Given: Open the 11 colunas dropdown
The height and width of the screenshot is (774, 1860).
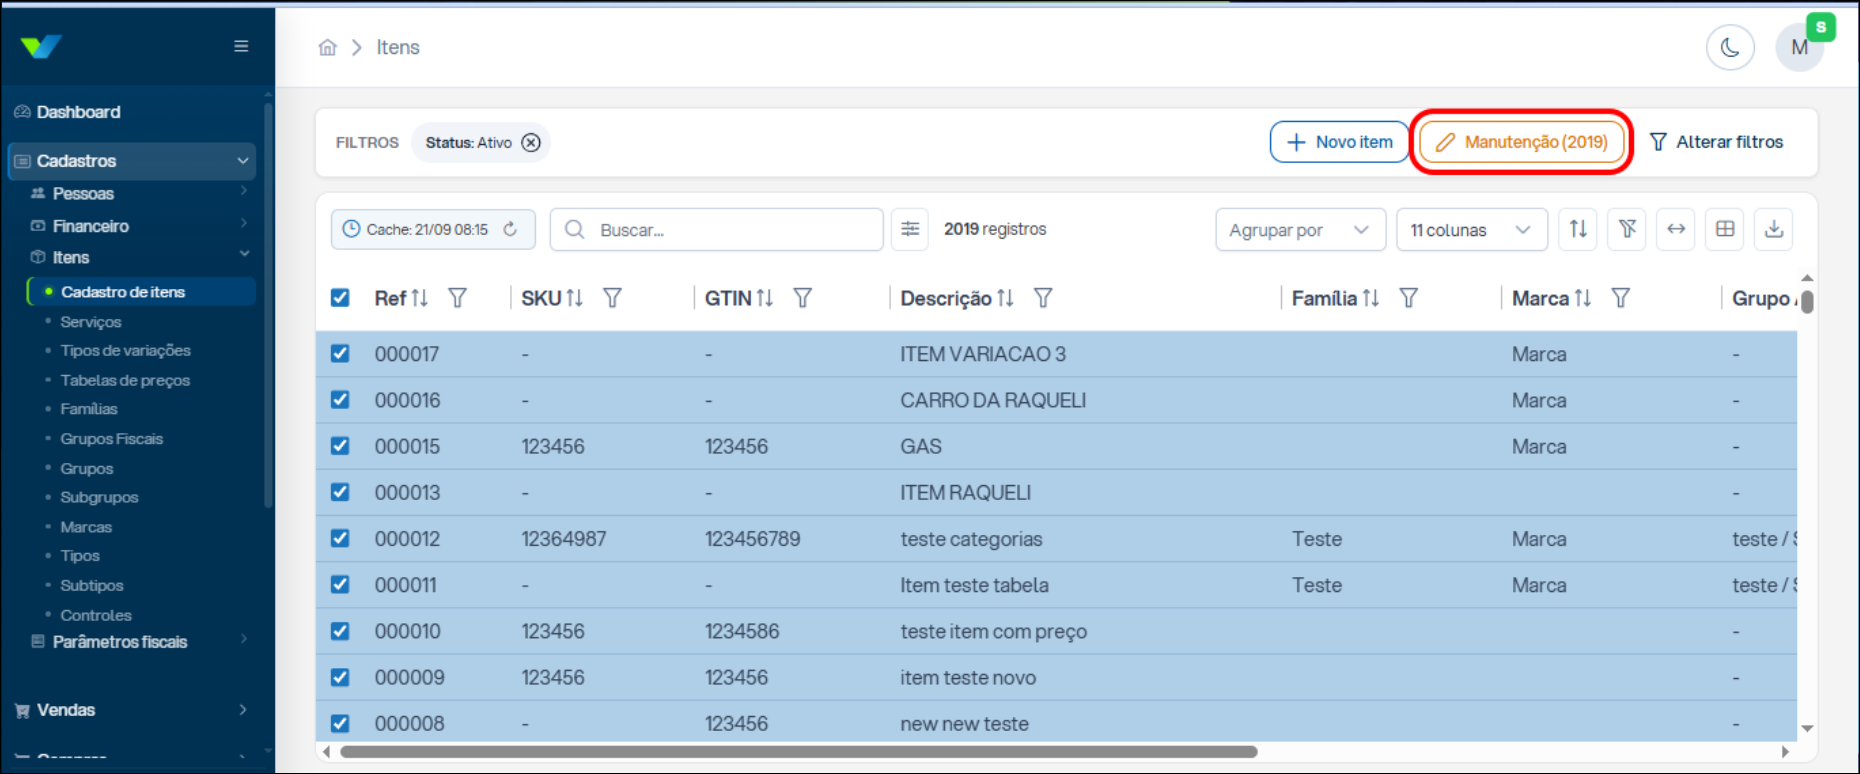Looking at the screenshot, I should click(1472, 229).
